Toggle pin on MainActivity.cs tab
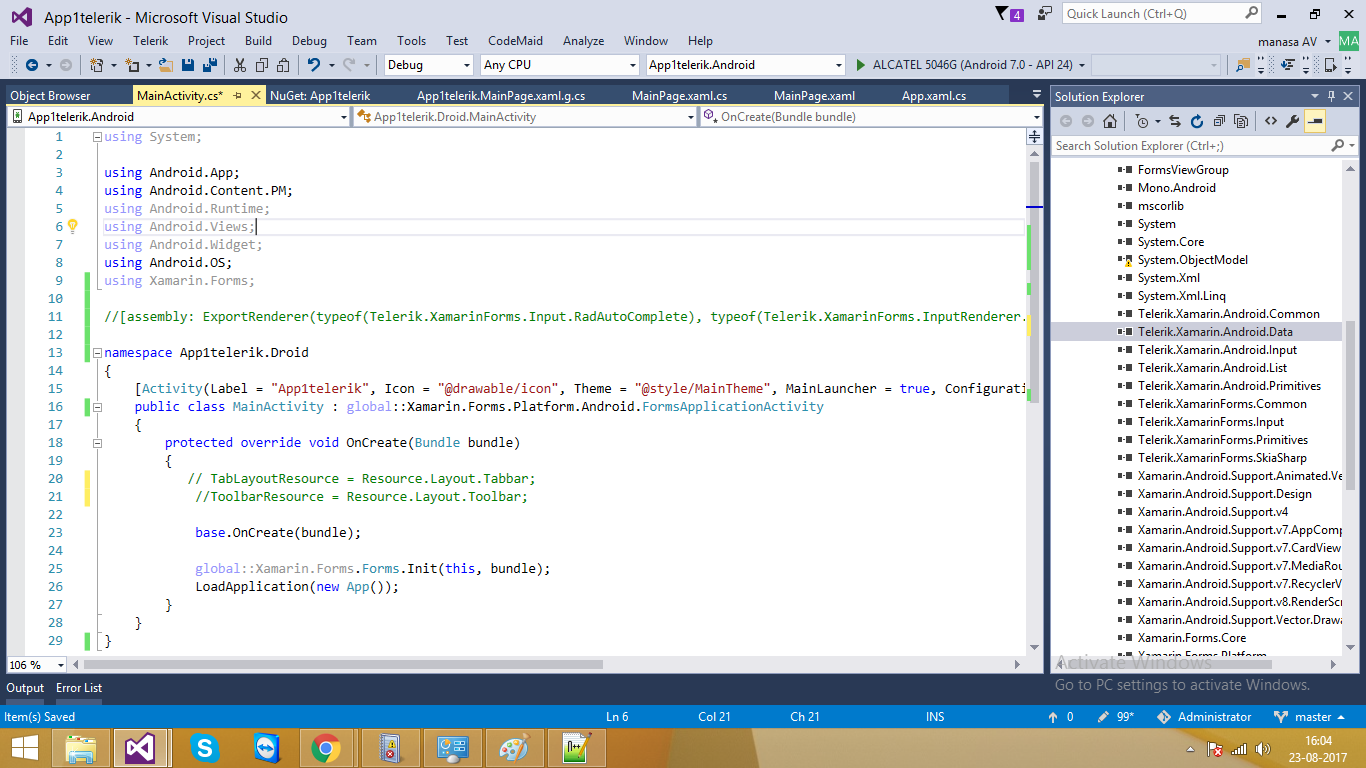 point(237,96)
